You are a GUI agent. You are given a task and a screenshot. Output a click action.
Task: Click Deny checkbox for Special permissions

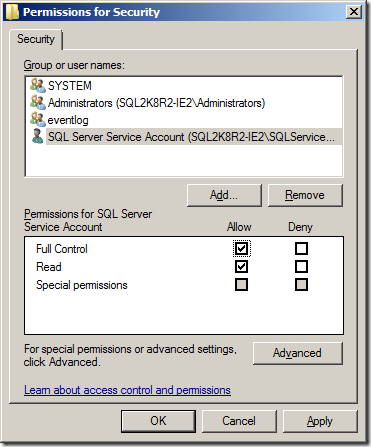coord(301,285)
